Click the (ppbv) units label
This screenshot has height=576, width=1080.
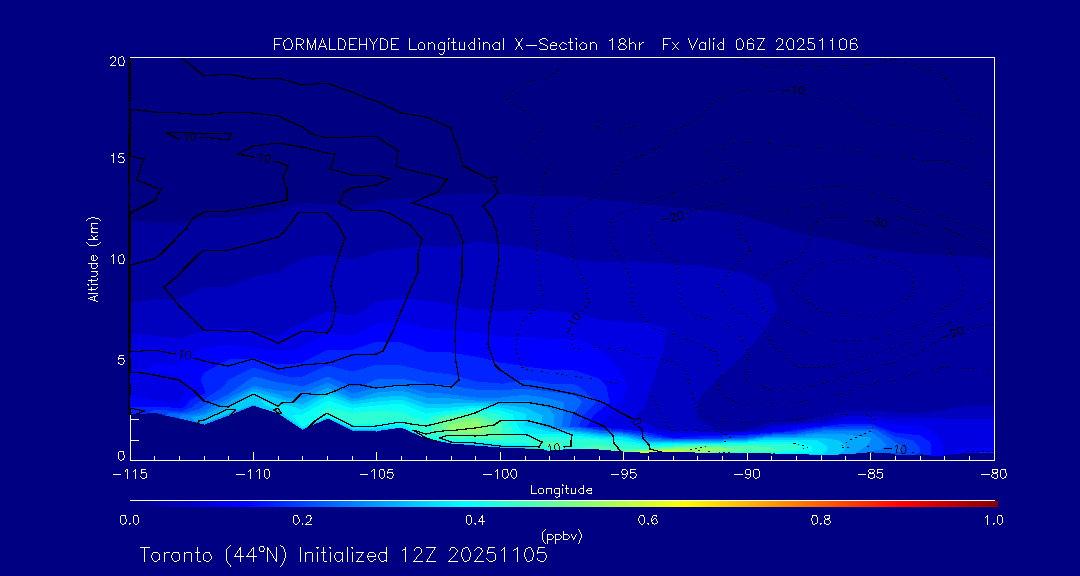tap(561, 536)
